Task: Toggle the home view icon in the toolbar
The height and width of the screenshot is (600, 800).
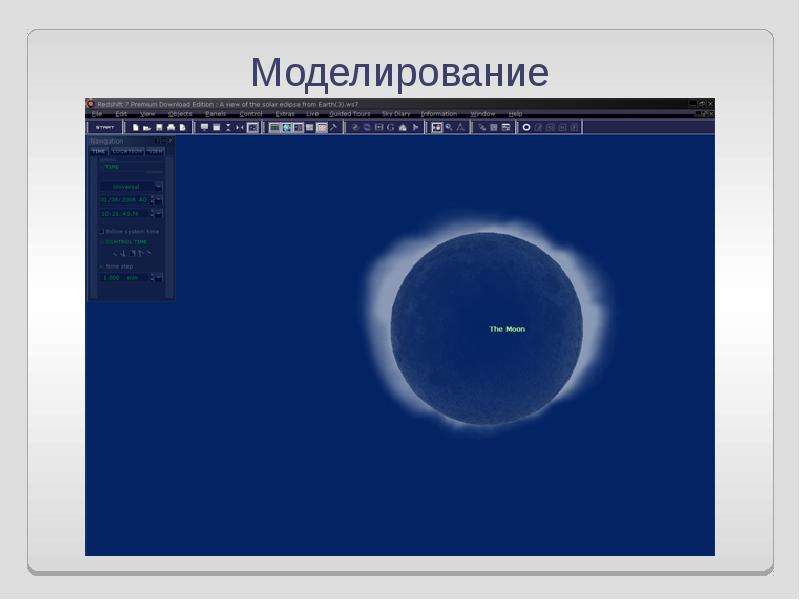Action: coord(403,128)
